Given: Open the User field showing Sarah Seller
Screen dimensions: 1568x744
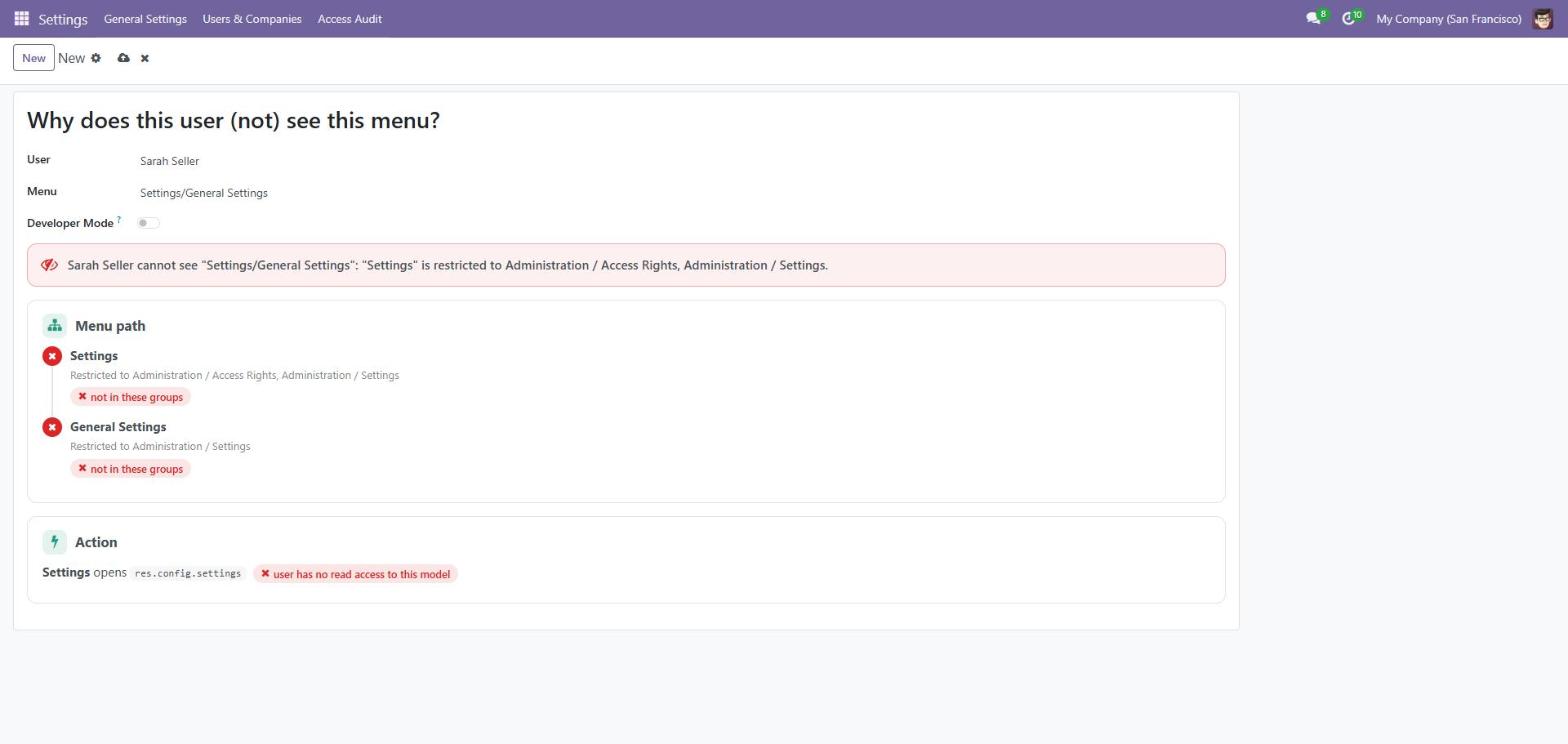Looking at the screenshot, I should pyautogui.click(x=170, y=161).
